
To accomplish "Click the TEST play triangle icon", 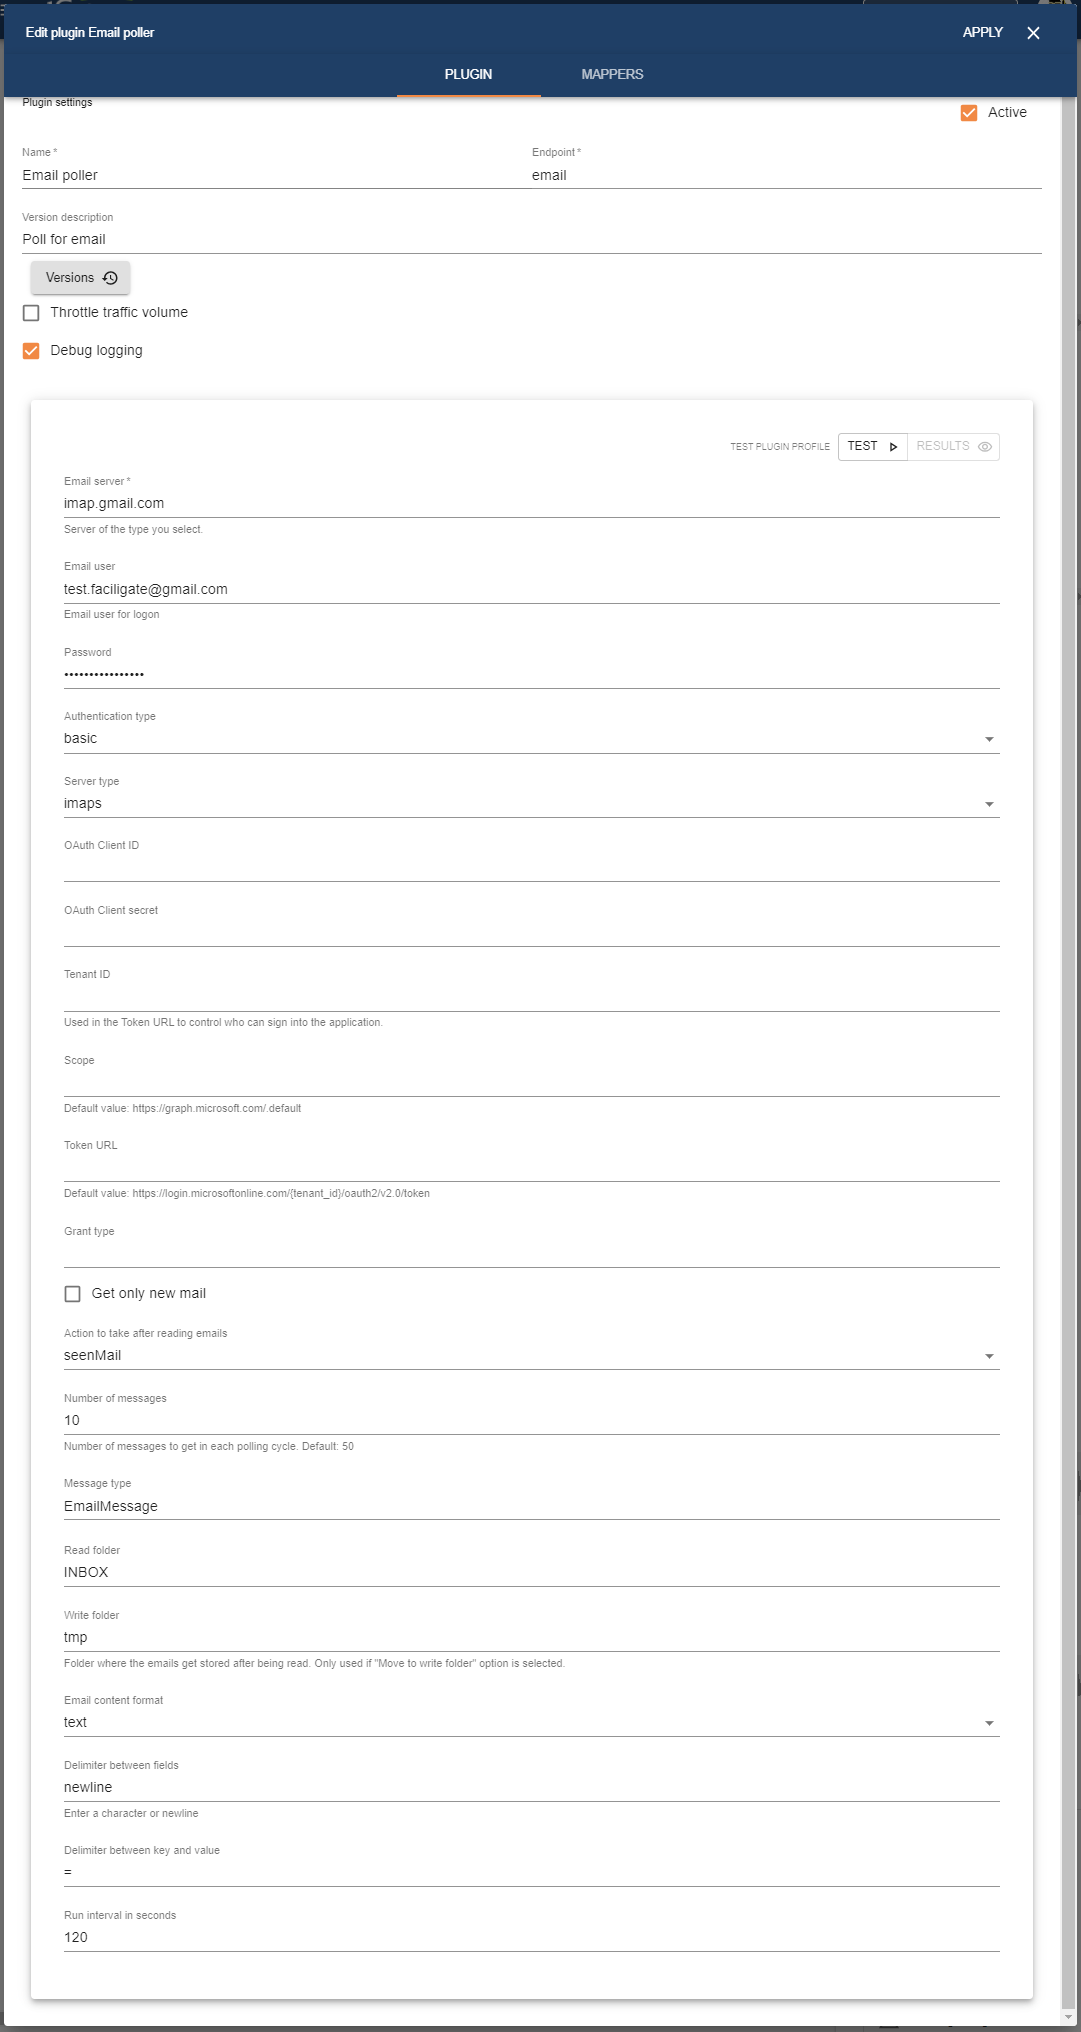I will click(x=893, y=447).
